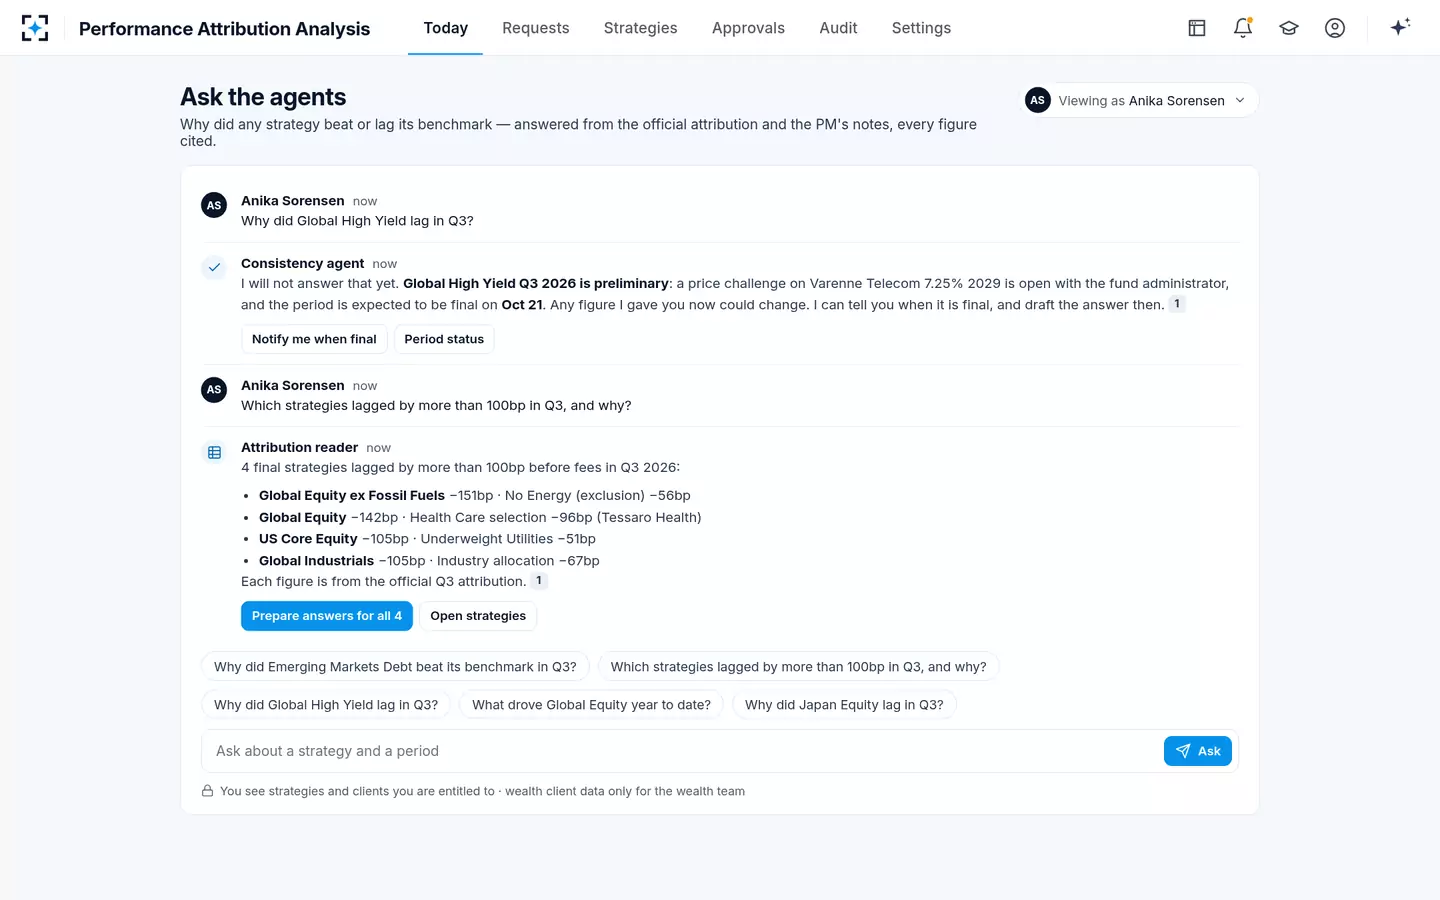Select 'Which strategies lagged by more than 100bp' chip
This screenshot has width=1440, height=900.
tap(798, 667)
